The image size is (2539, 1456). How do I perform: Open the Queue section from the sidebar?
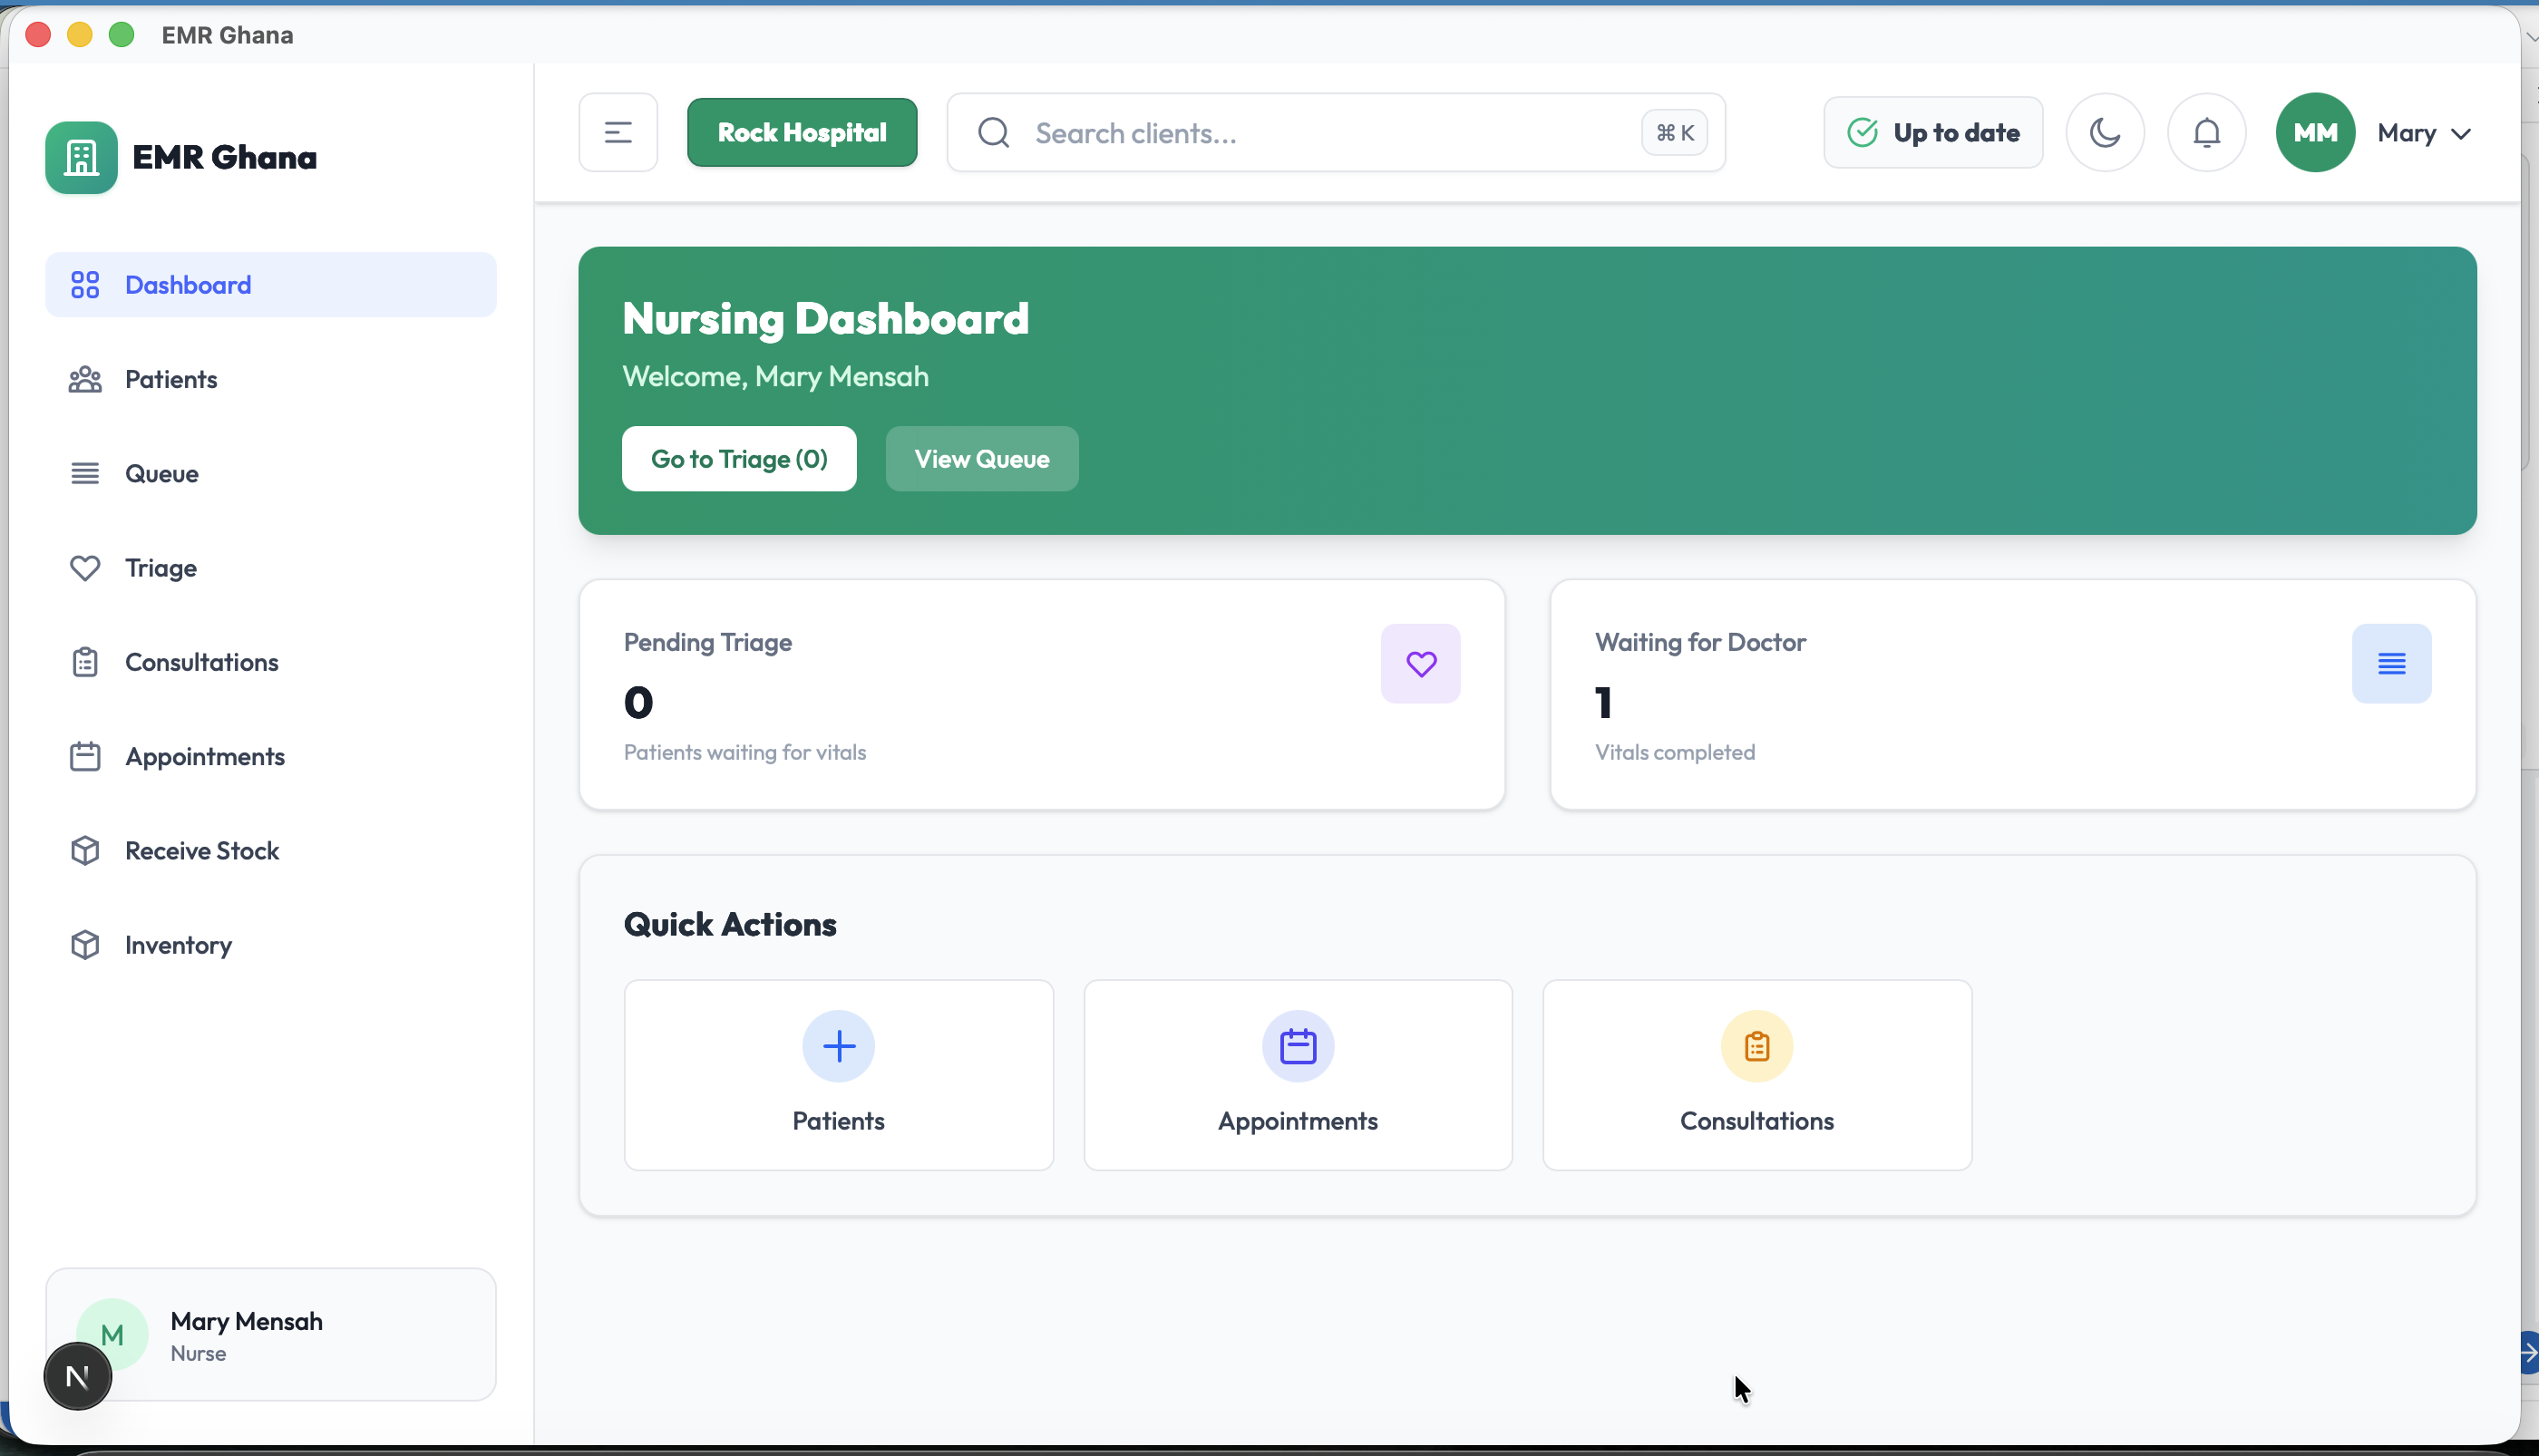point(85,473)
